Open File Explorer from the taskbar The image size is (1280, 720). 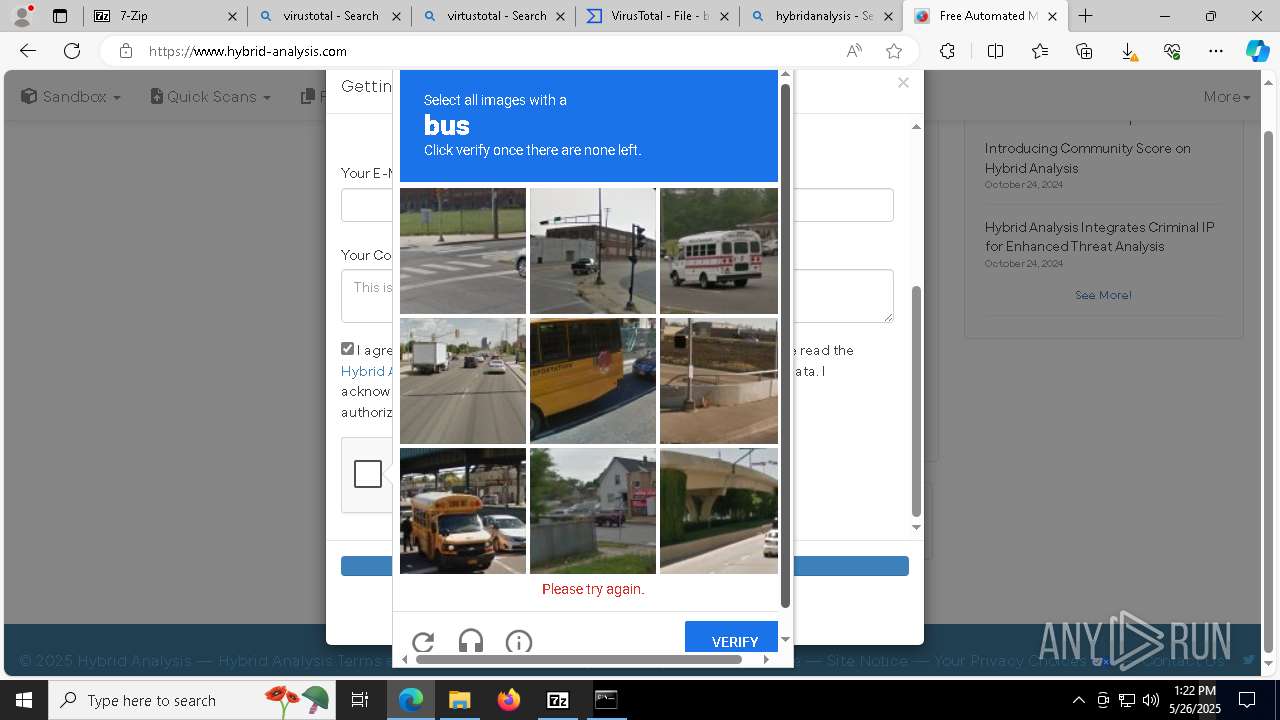(x=459, y=700)
